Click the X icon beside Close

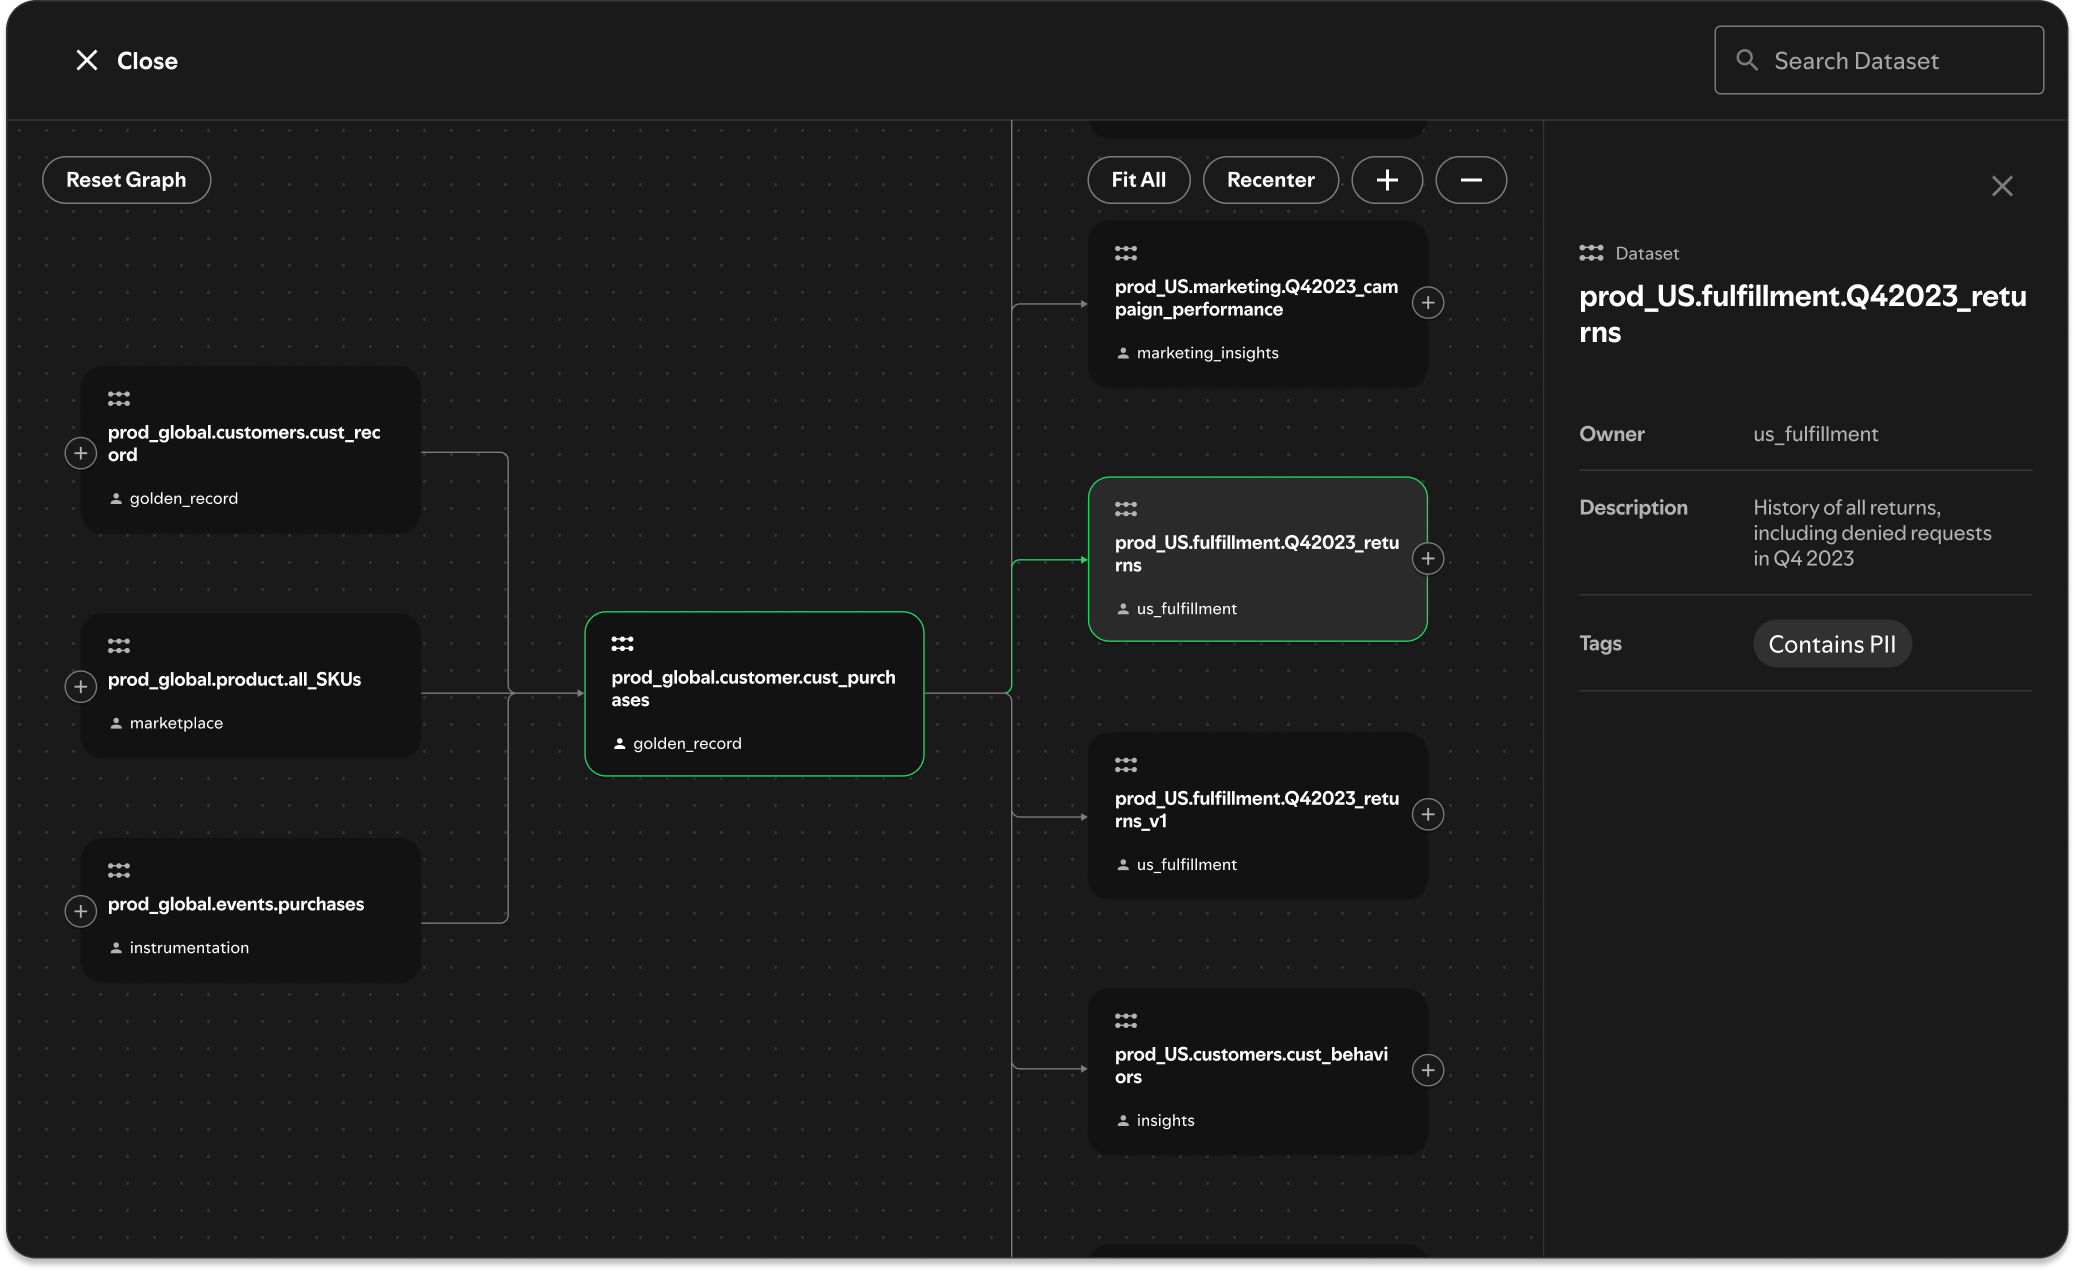pyautogui.click(x=87, y=60)
